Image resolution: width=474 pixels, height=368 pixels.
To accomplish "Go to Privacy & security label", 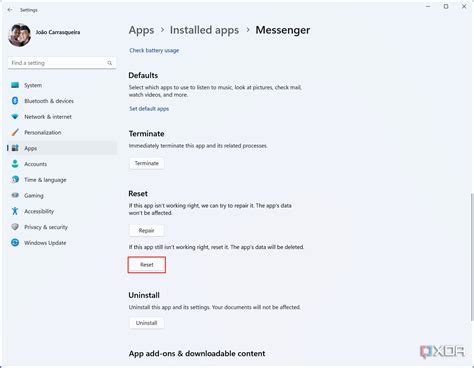I will [46, 227].
